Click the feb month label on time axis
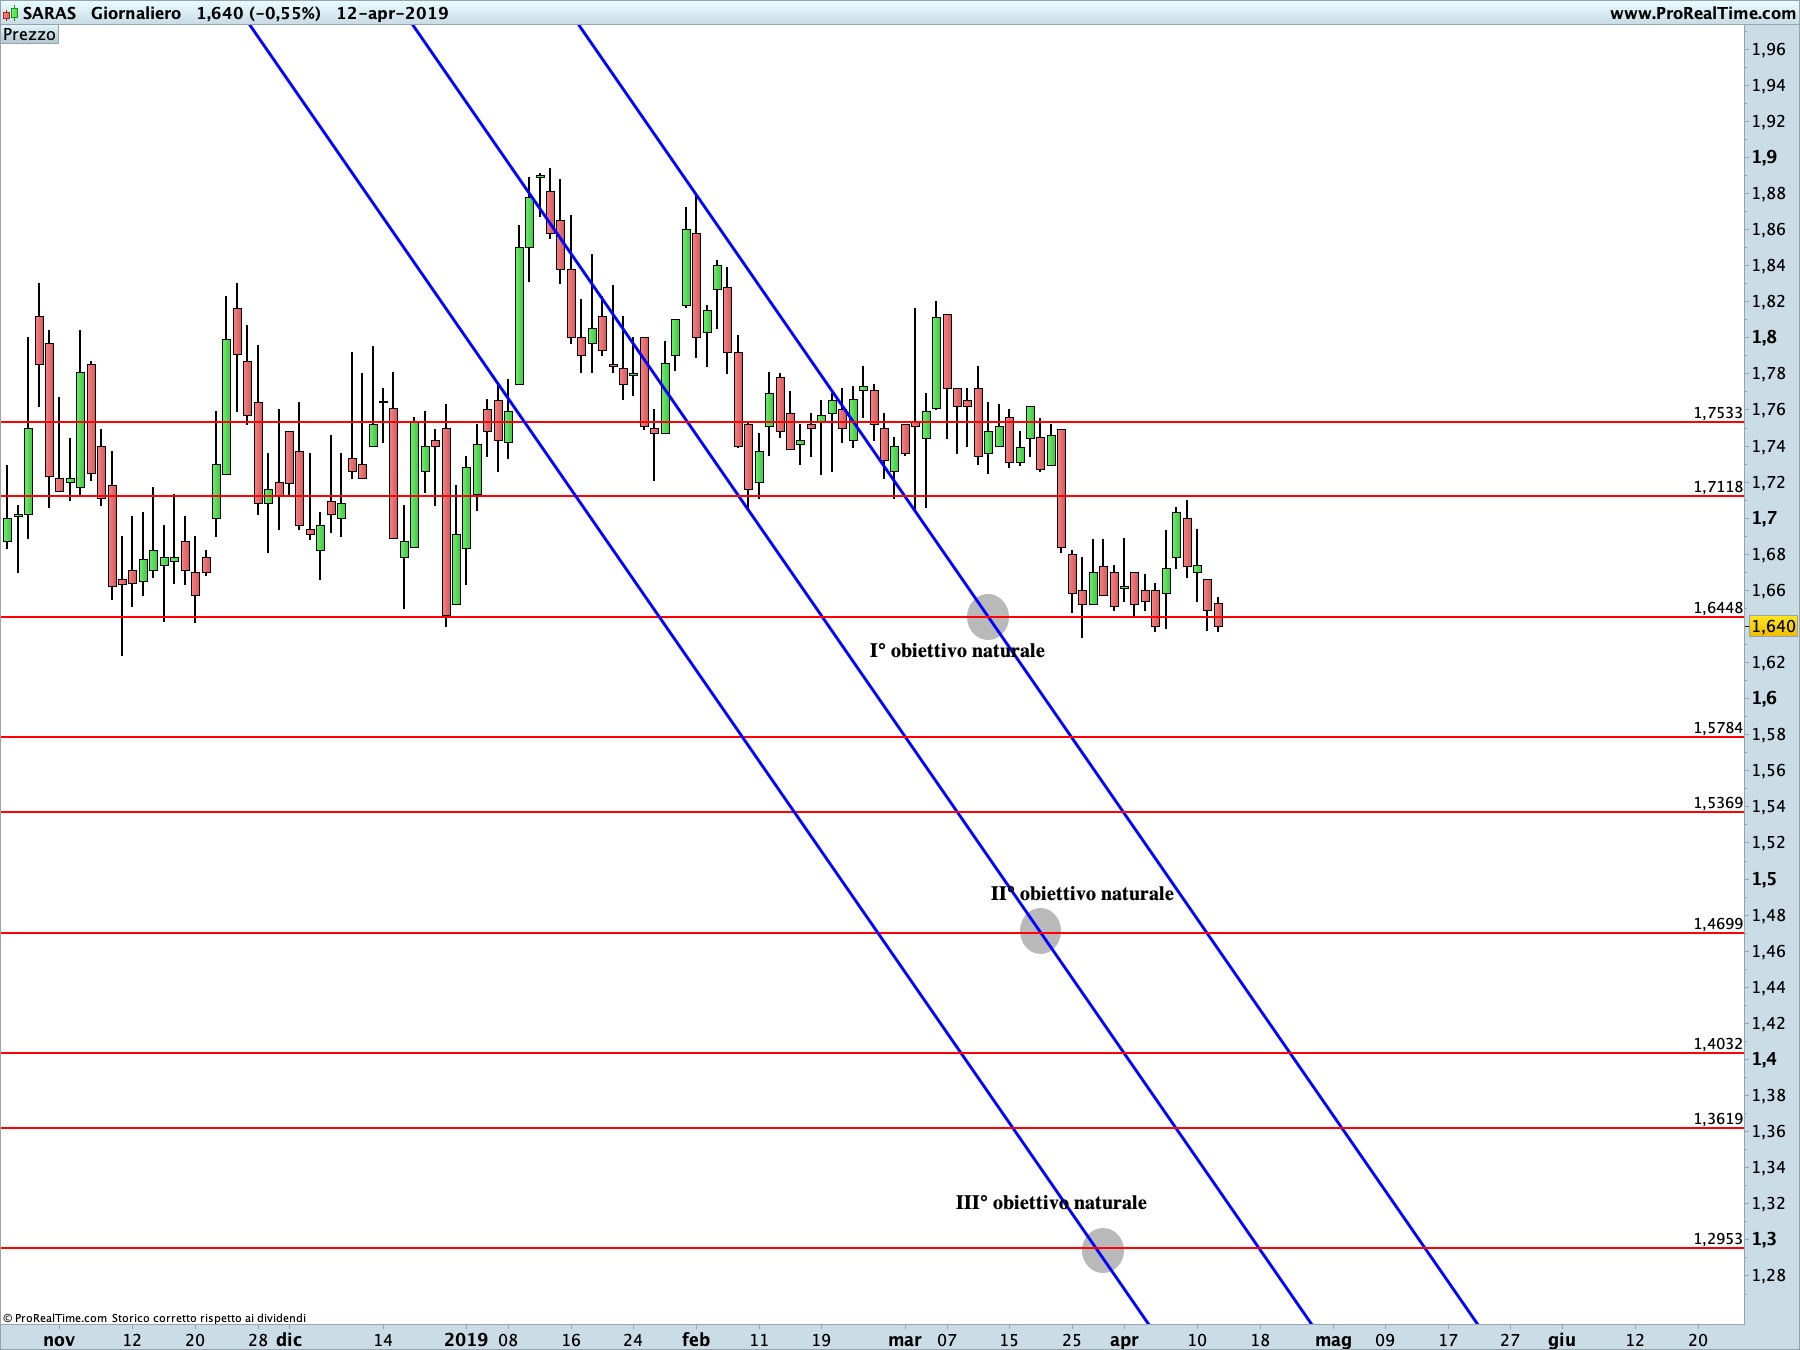 (695, 1339)
